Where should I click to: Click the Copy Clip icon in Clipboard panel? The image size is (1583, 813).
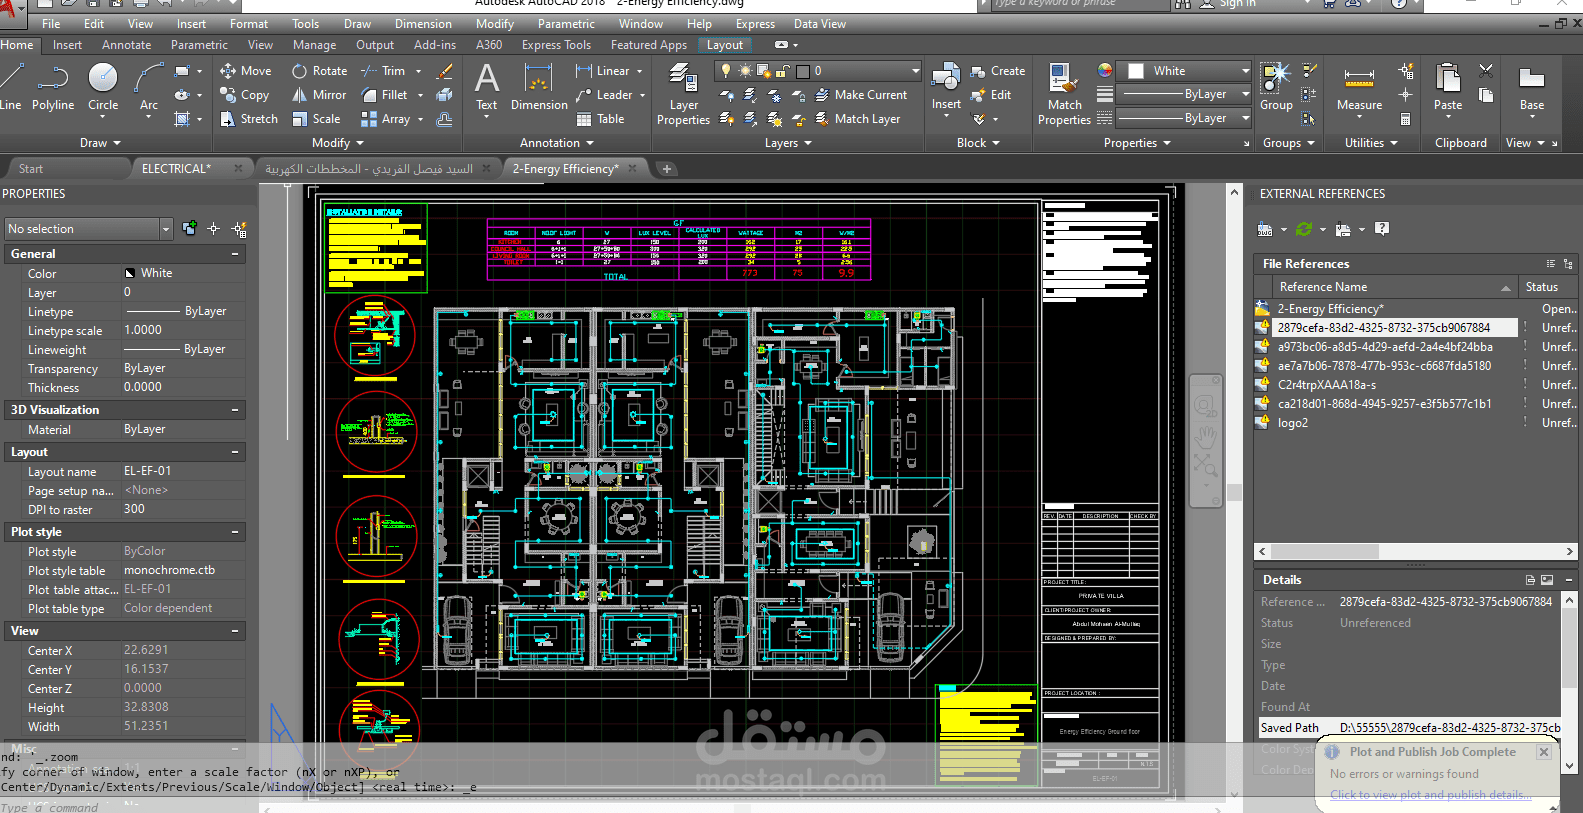click(1486, 95)
